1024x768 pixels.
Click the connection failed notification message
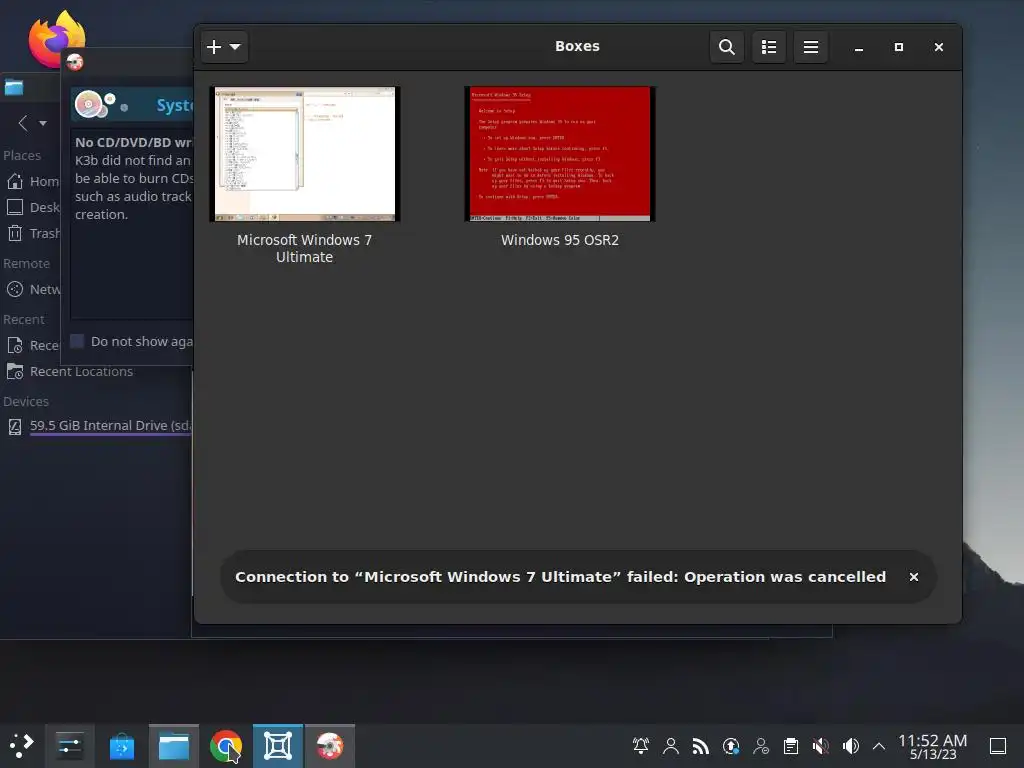560,577
